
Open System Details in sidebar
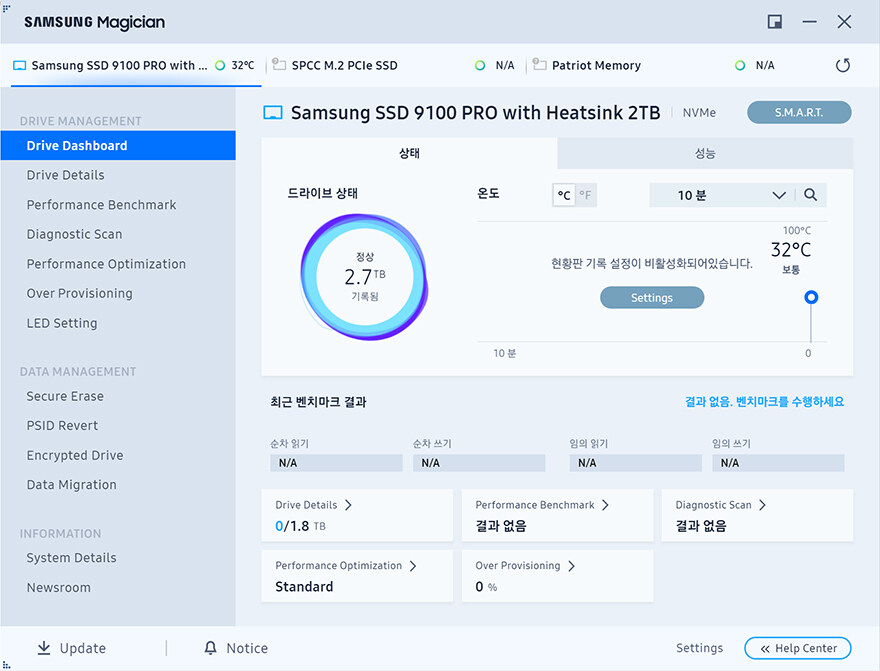[118, 558]
